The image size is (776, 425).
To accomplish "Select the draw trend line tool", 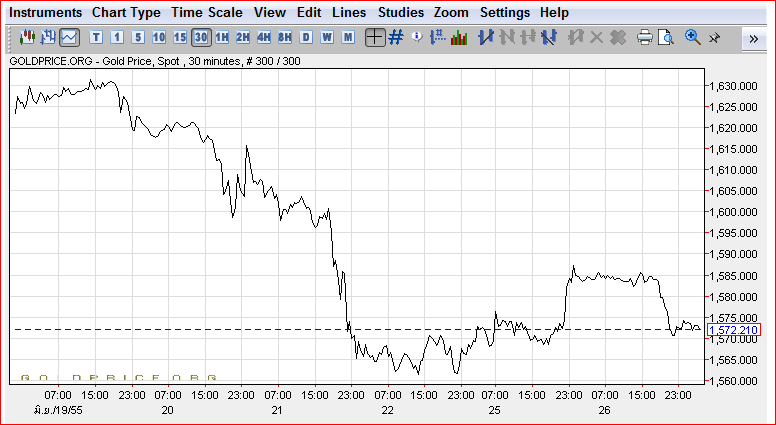I will click(486, 37).
